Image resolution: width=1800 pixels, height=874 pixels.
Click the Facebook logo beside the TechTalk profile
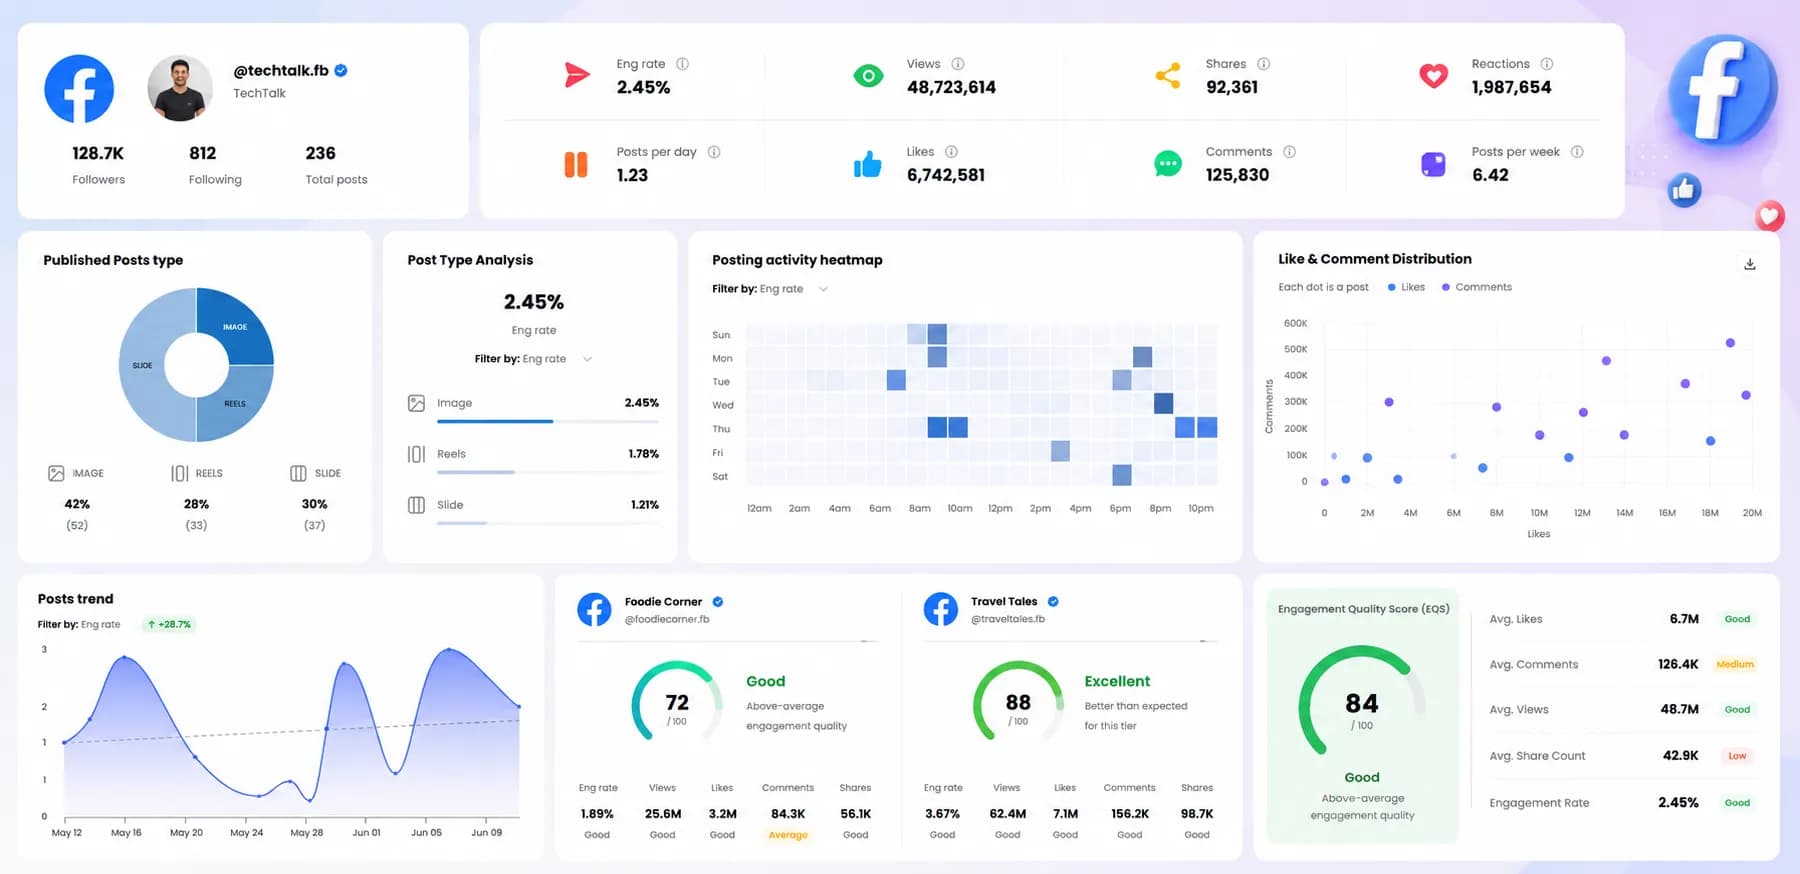pyautogui.click(x=79, y=89)
